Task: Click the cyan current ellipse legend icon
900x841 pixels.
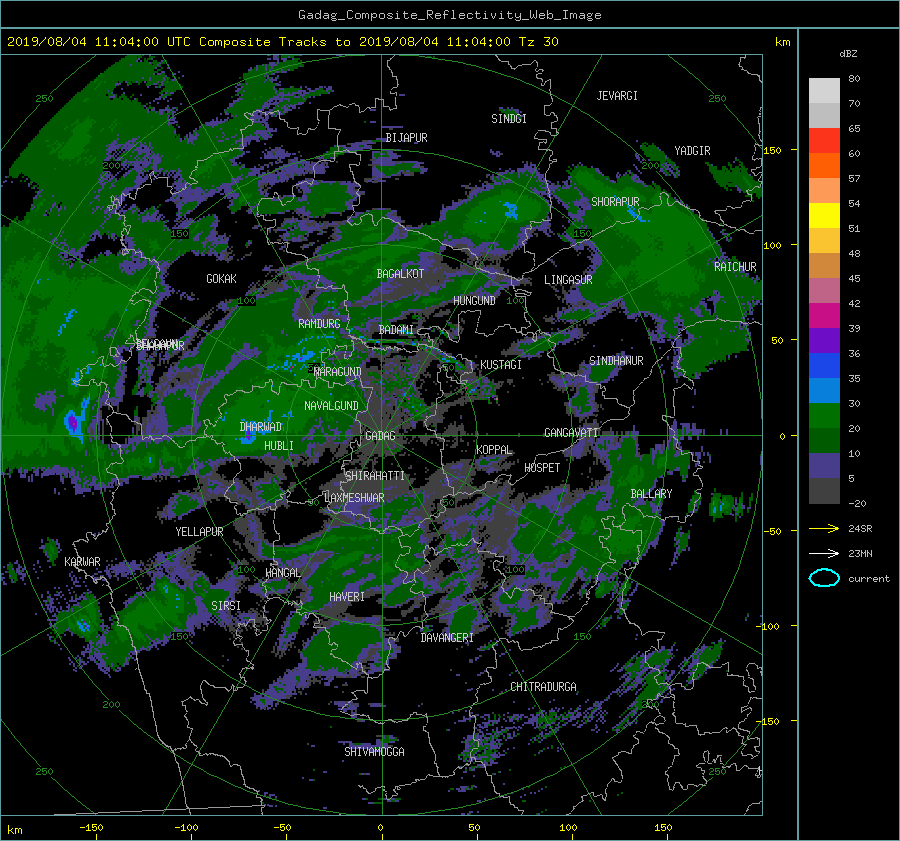Action: point(824,578)
